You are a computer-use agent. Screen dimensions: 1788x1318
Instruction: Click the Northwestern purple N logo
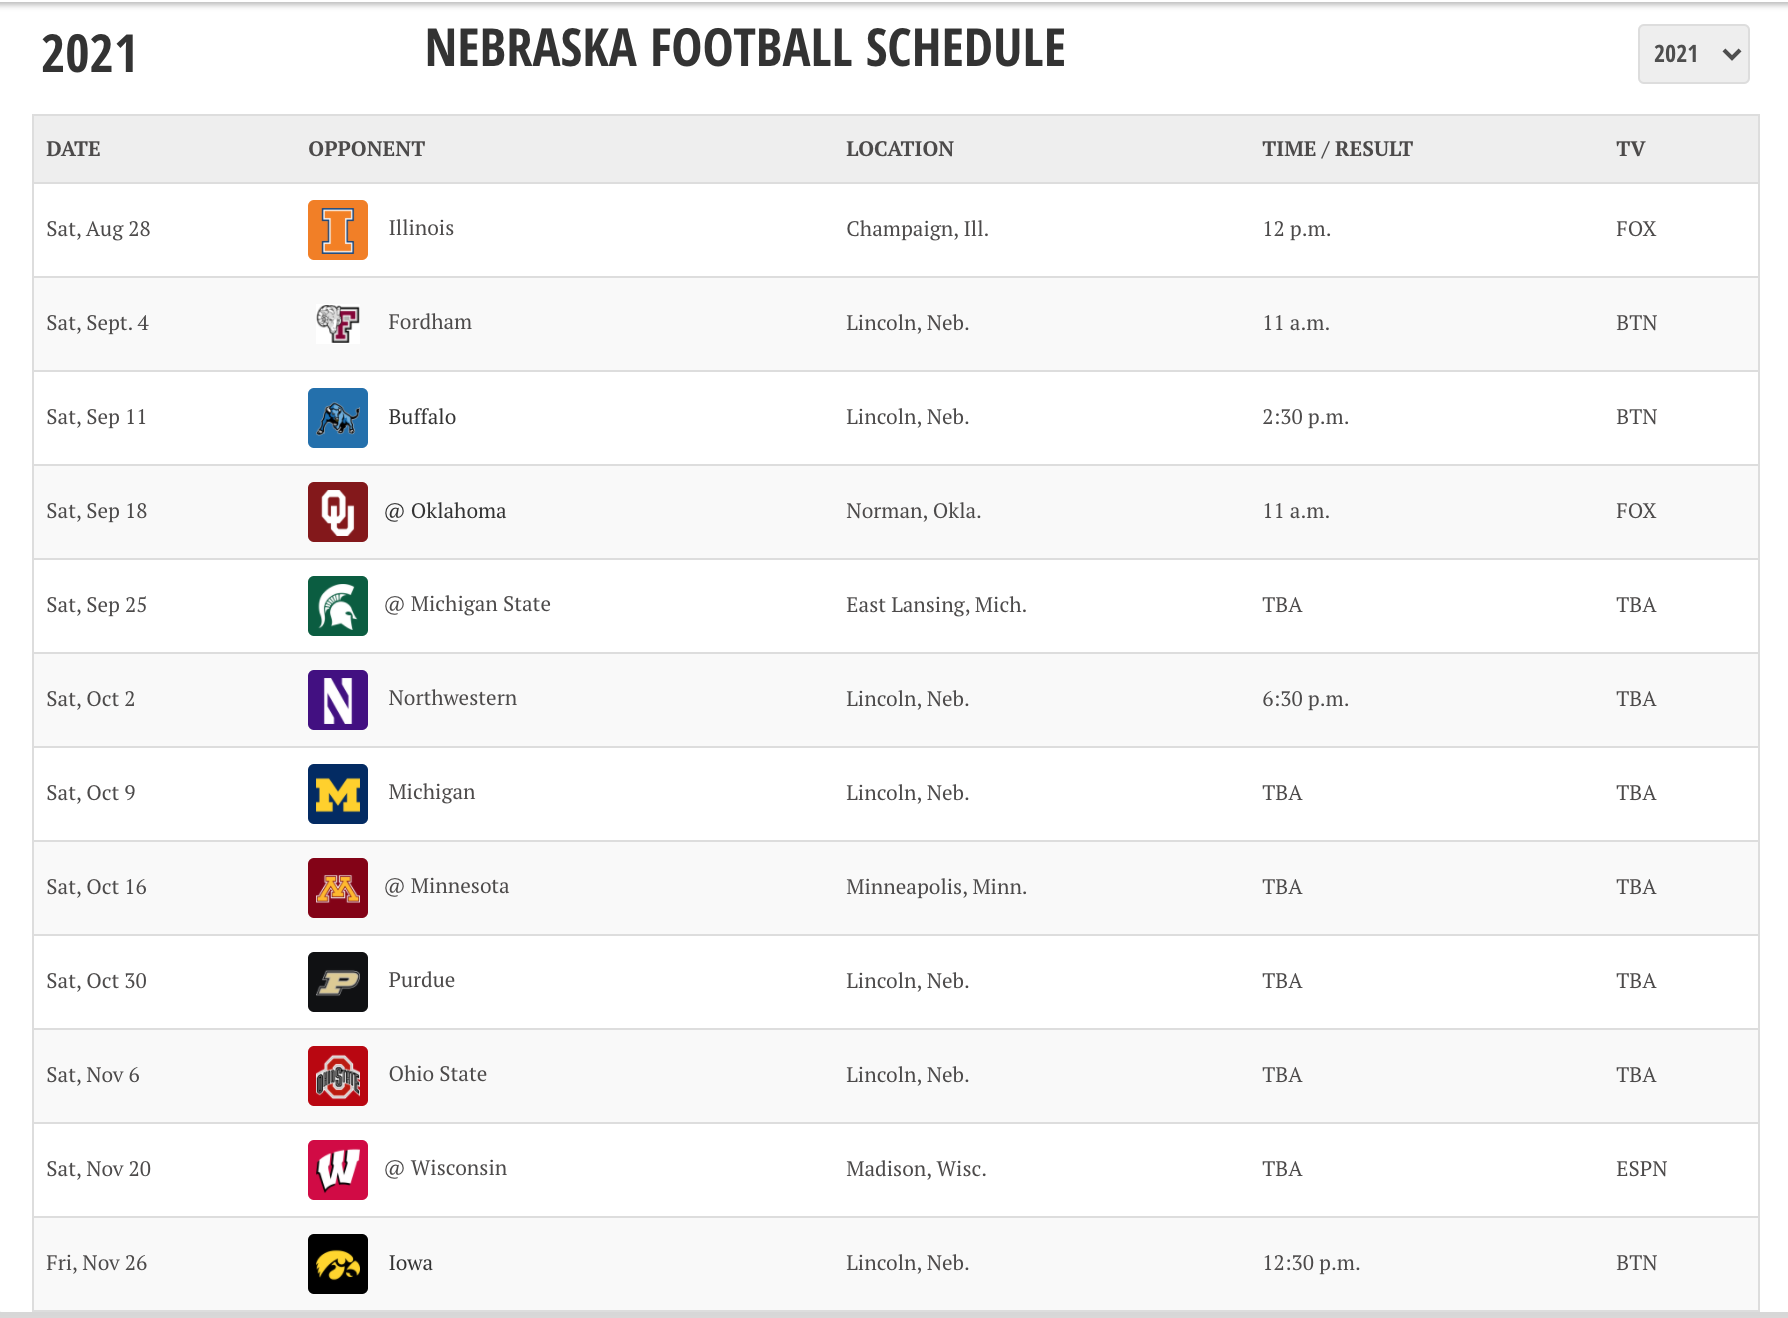click(338, 700)
